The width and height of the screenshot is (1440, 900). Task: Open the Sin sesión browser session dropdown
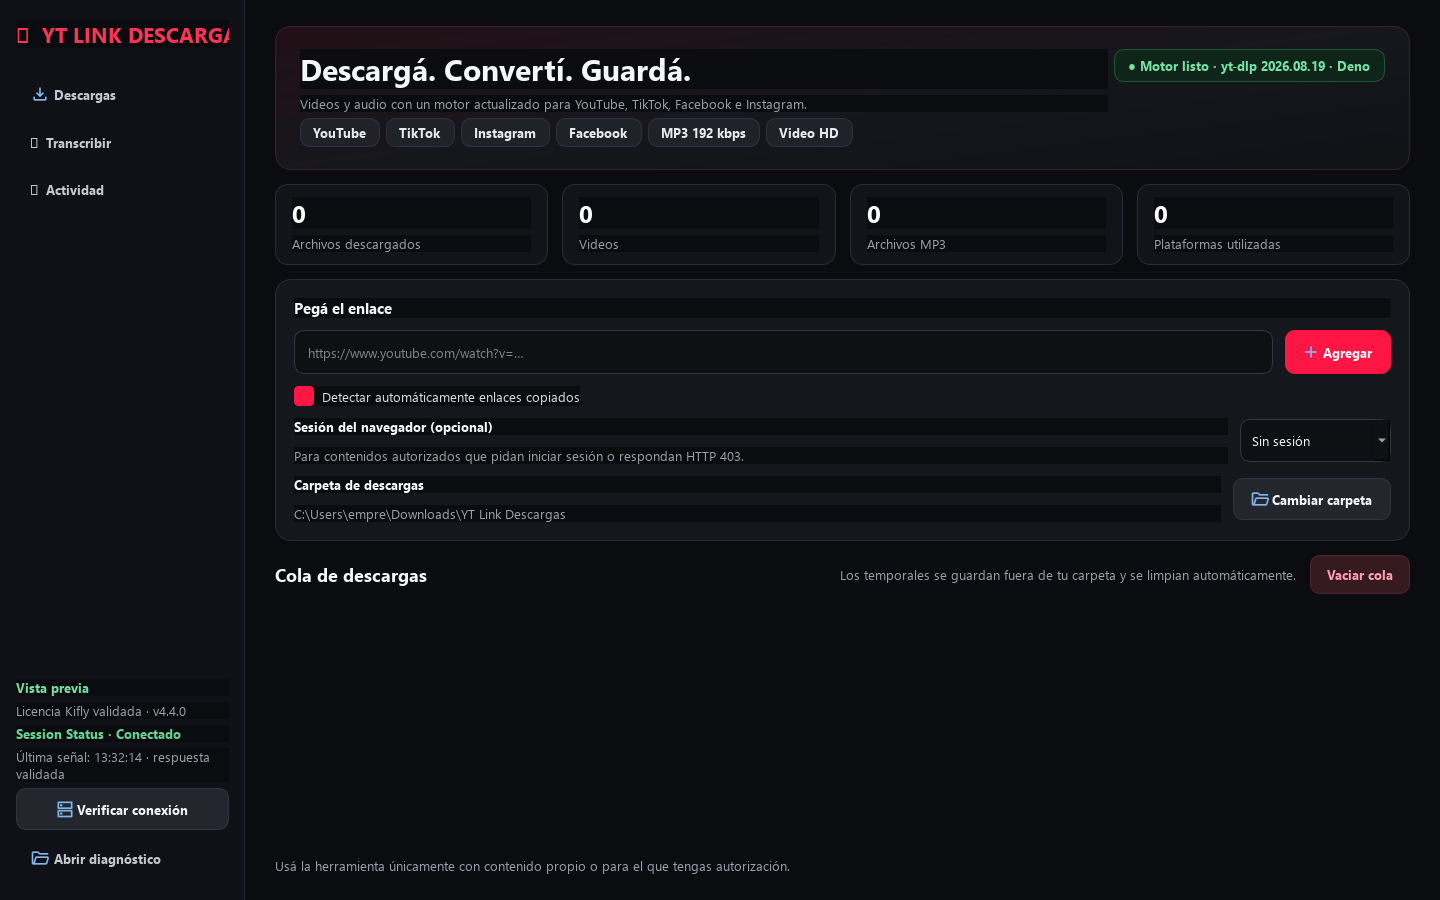pos(1315,441)
